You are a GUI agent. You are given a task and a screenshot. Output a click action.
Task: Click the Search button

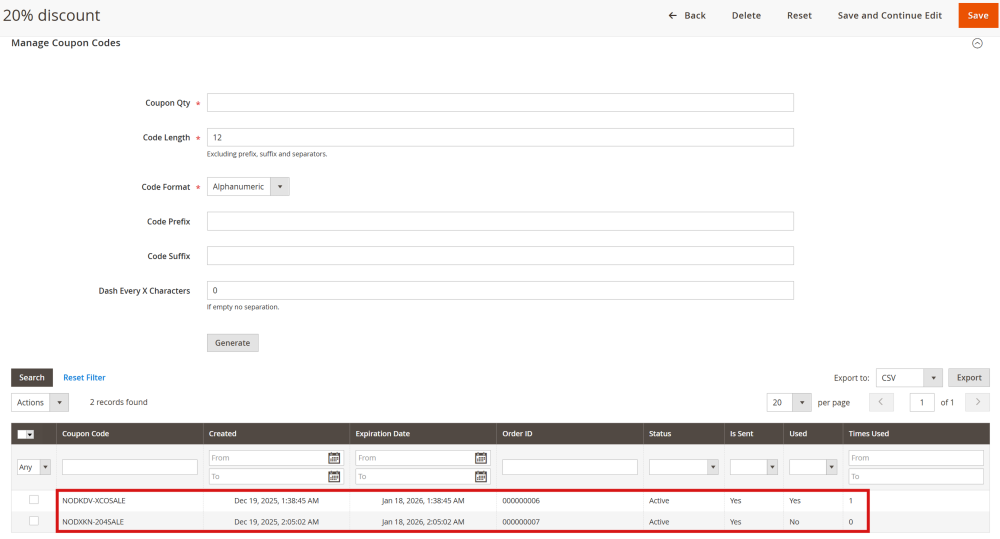click(x=32, y=378)
